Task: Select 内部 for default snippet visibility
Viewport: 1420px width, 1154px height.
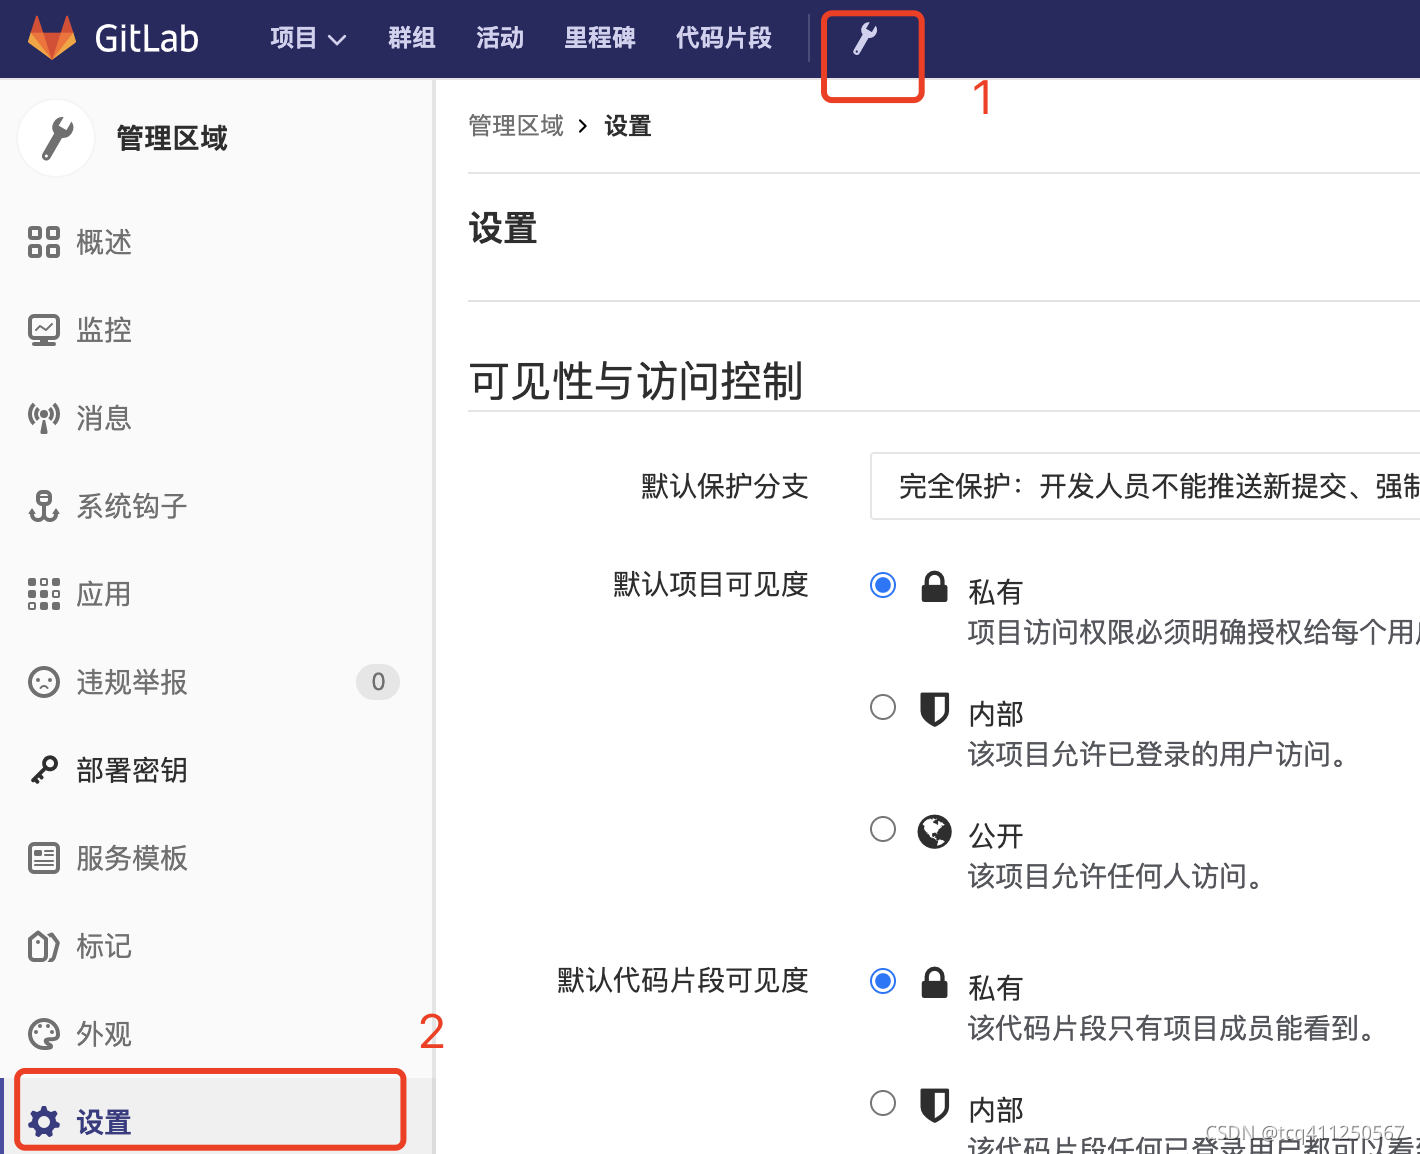Action: [883, 1103]
